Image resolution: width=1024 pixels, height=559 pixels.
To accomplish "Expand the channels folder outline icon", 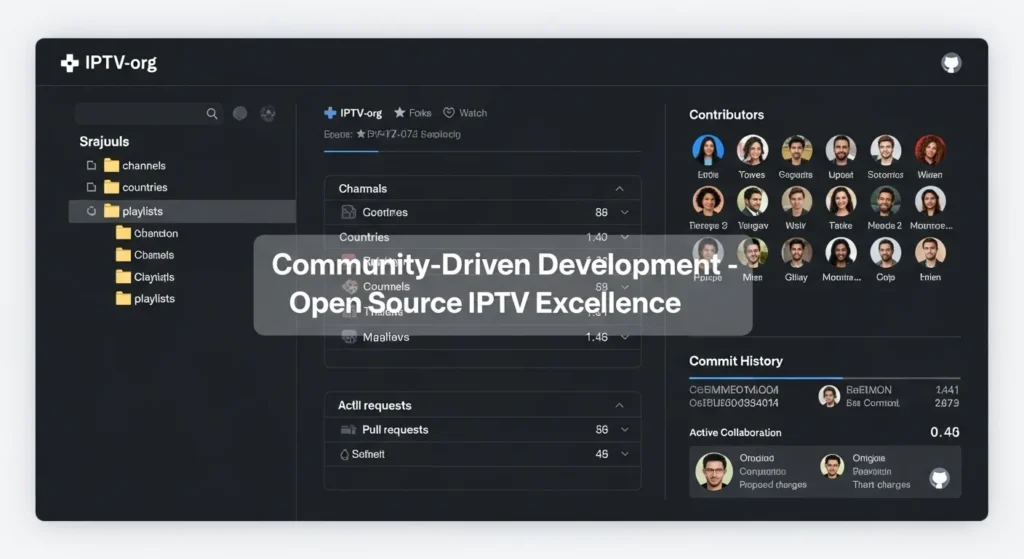I will point(91,165).
